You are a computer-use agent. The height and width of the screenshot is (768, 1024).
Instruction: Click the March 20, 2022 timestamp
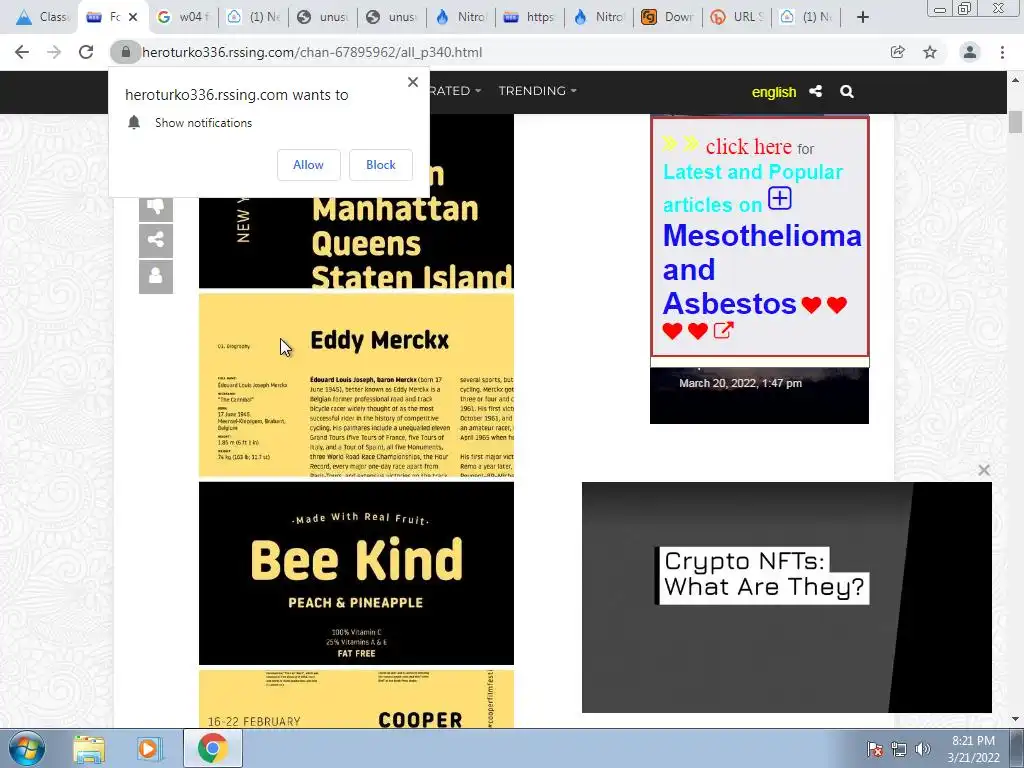coord(741,383)
